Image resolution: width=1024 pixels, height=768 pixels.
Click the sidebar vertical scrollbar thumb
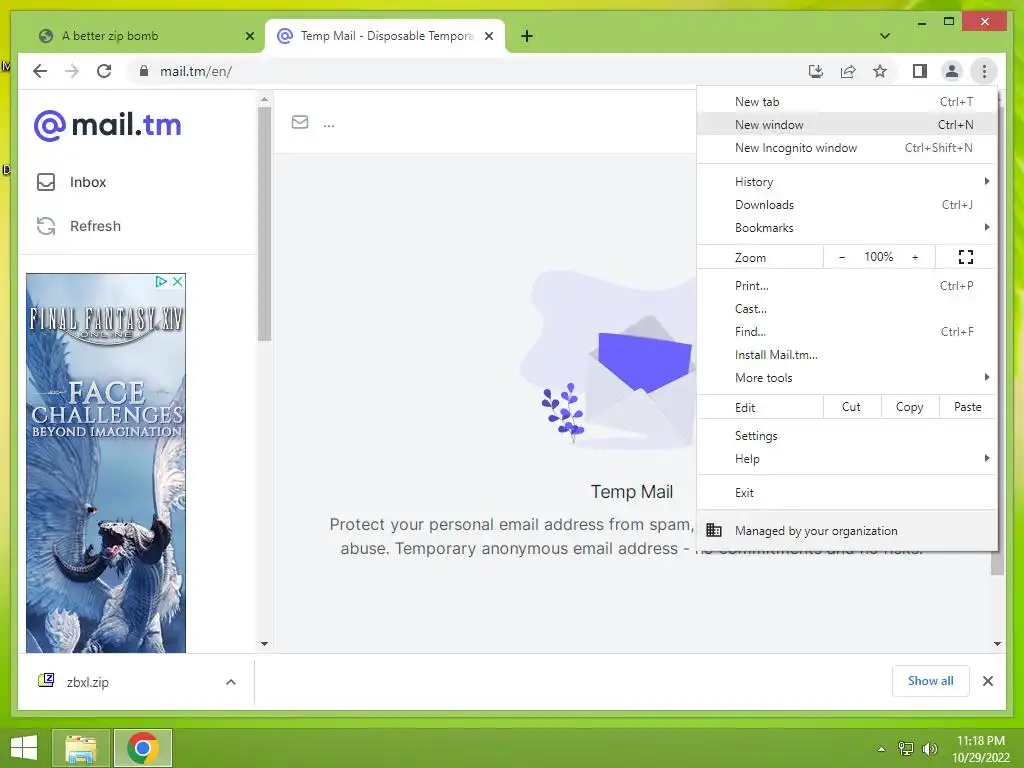264,224
